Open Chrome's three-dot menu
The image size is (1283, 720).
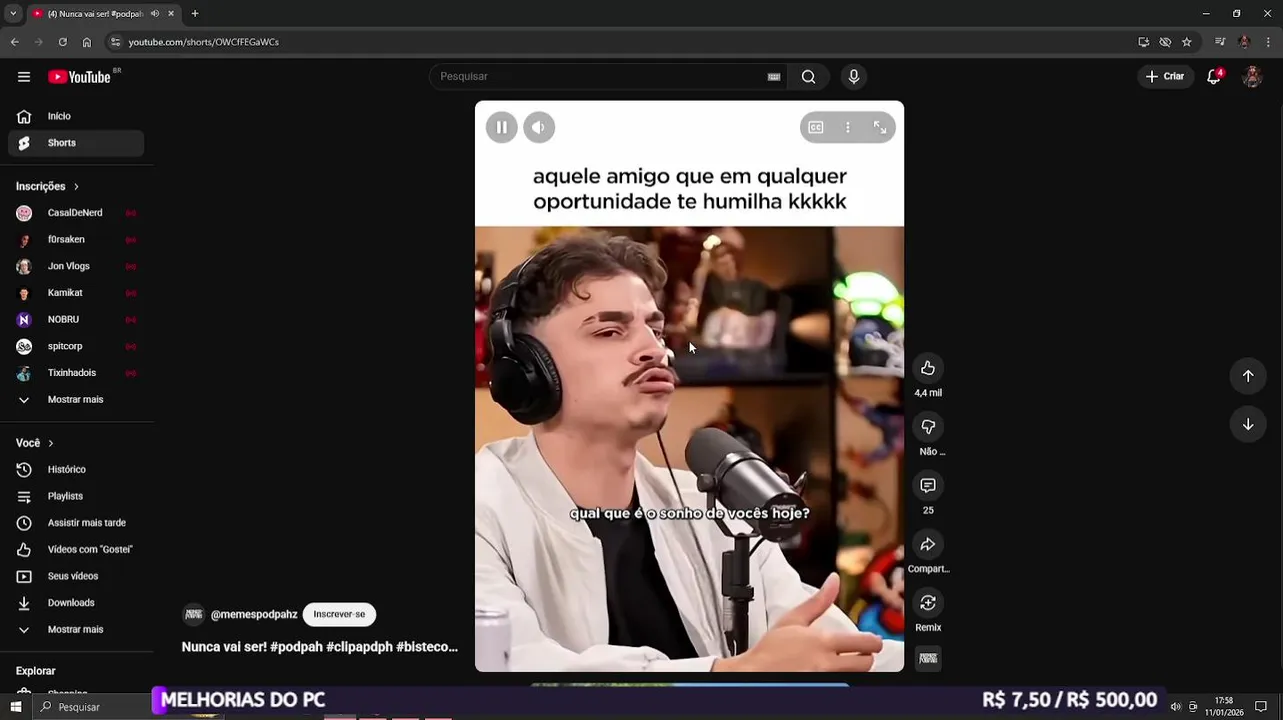[1269, 42]
